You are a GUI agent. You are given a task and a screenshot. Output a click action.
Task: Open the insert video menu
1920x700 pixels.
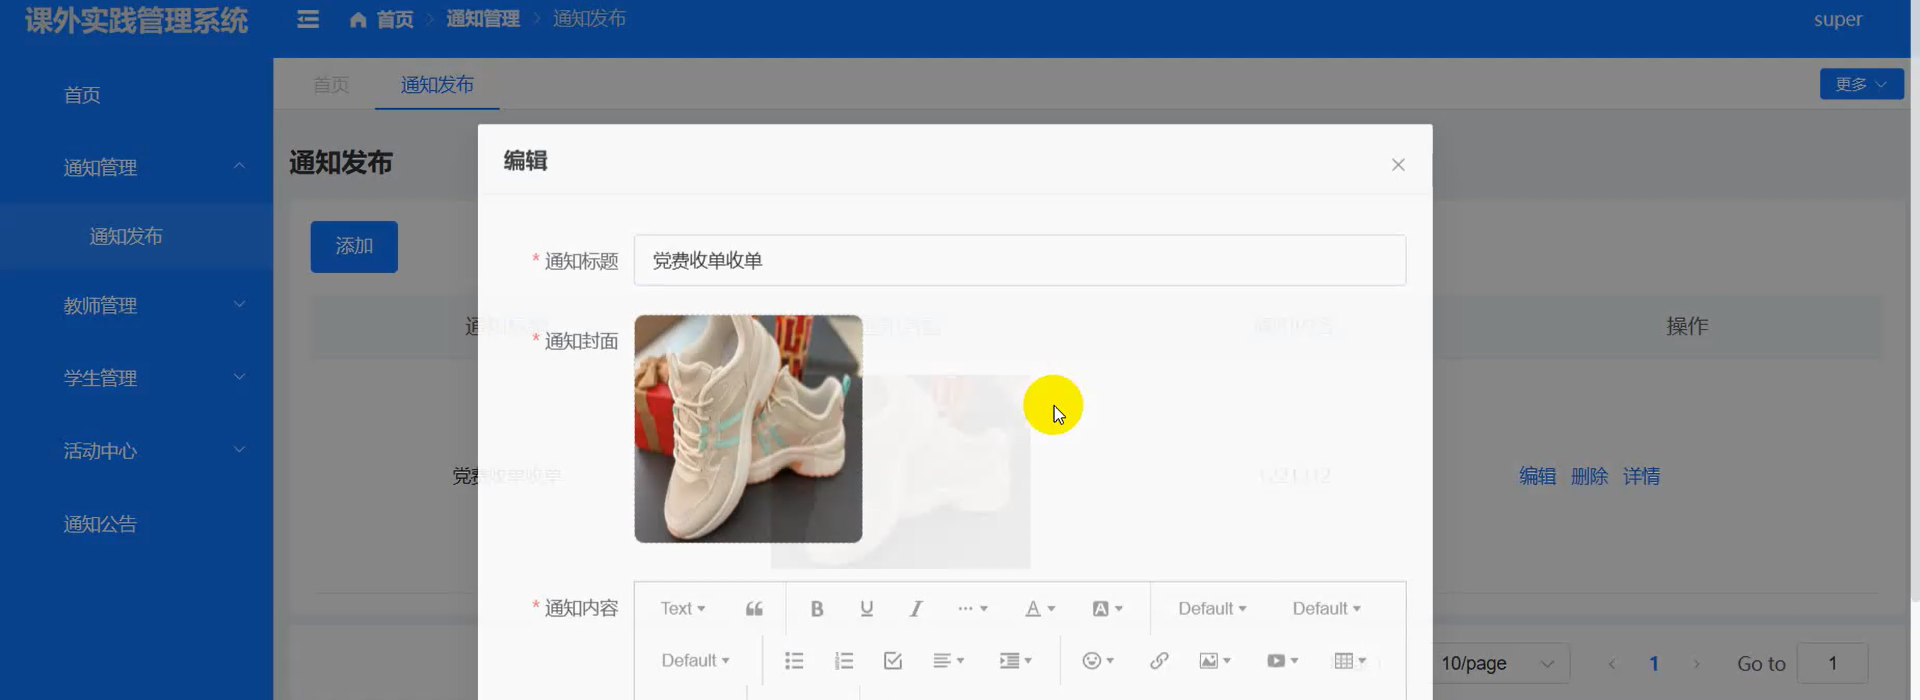click(1281, 660)
